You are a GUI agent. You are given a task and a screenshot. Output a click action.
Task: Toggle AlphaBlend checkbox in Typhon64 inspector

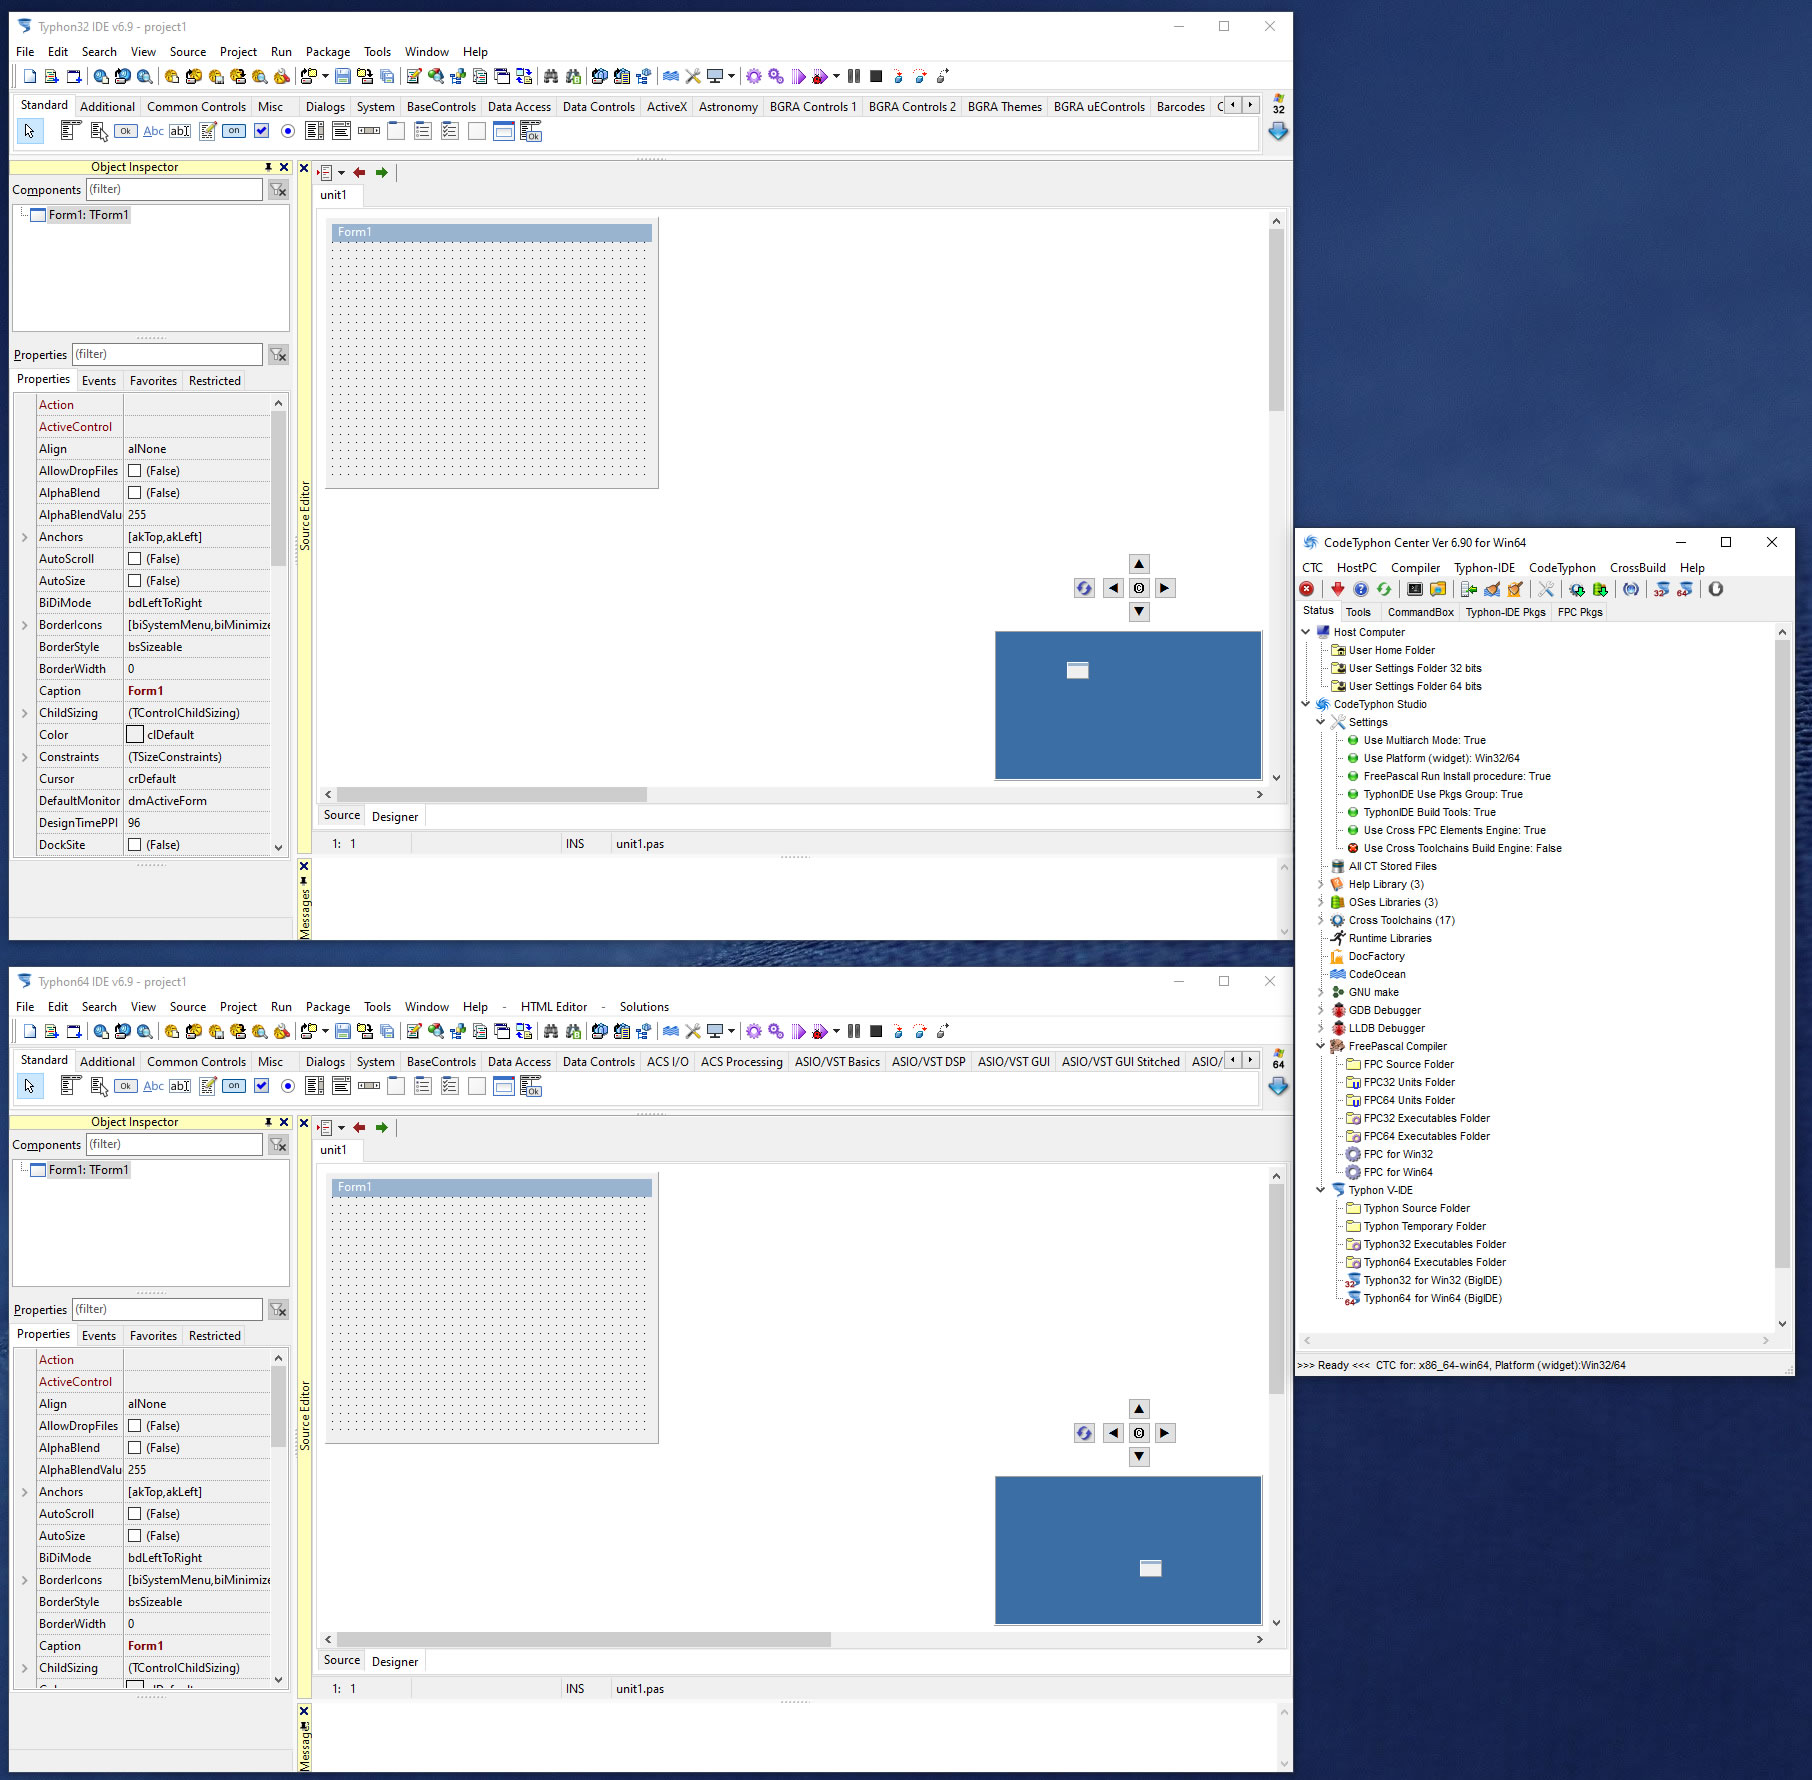point(135,1448)
